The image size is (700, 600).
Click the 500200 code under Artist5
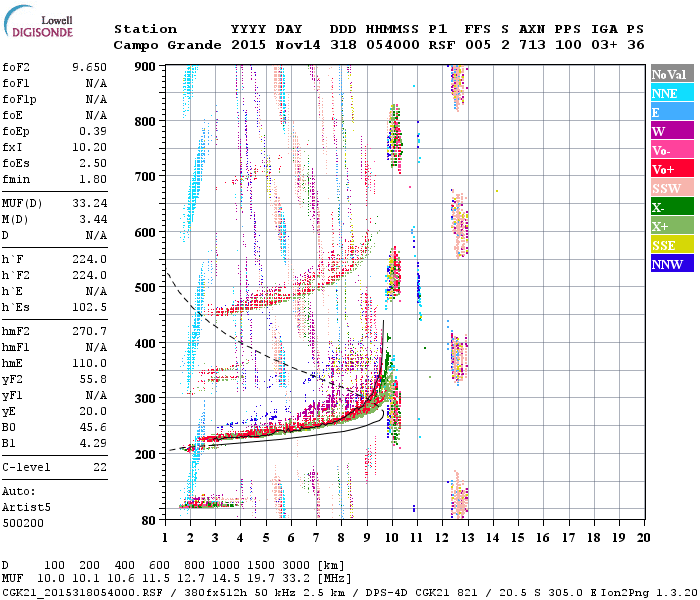(23, 523)
